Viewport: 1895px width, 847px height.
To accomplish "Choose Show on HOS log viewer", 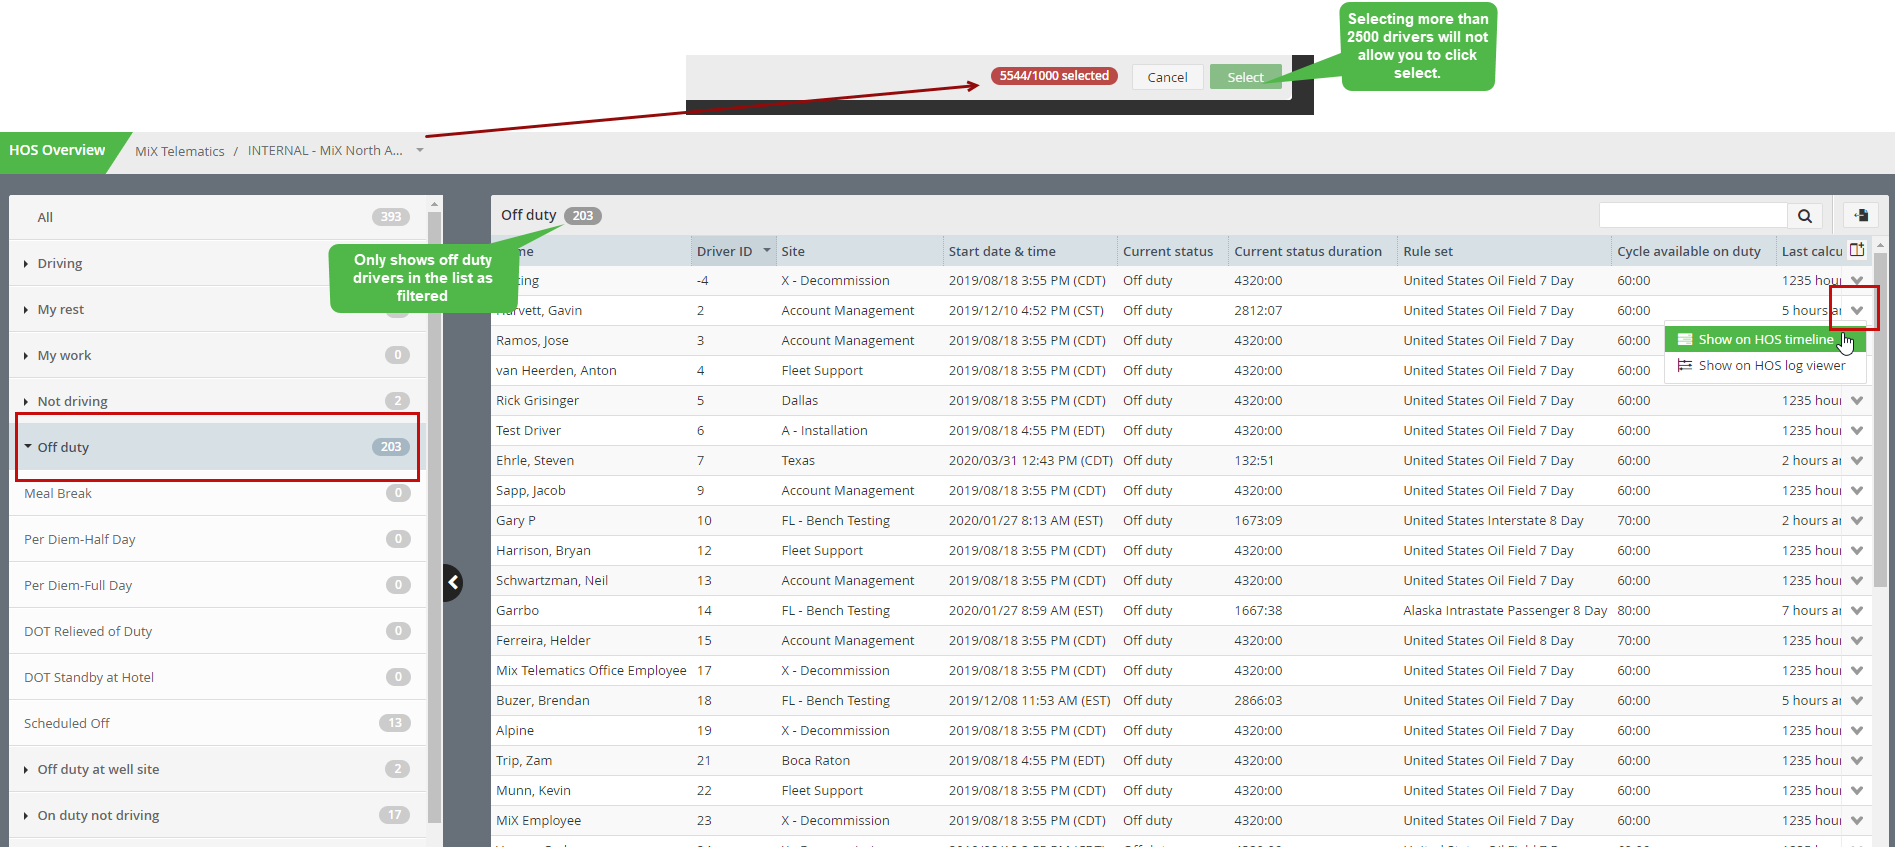I will click(1765, 365).
